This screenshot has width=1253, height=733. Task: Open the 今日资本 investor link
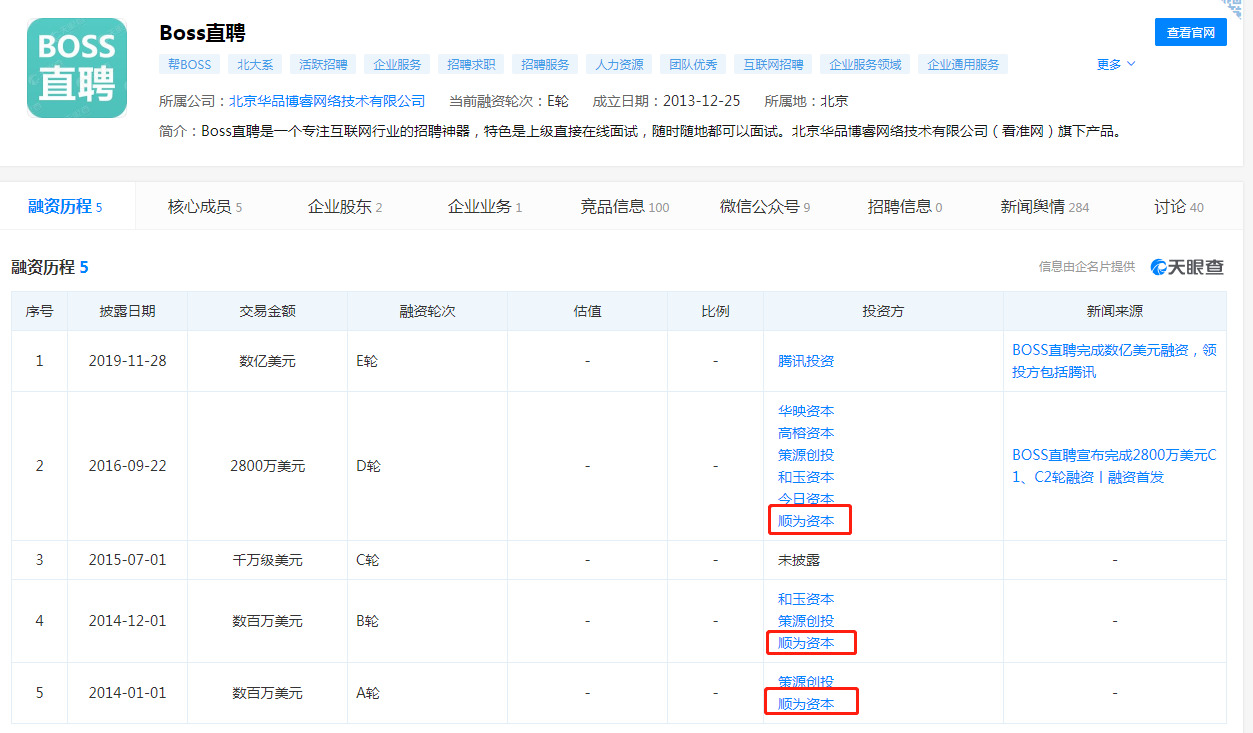click(x=806, y=498)
